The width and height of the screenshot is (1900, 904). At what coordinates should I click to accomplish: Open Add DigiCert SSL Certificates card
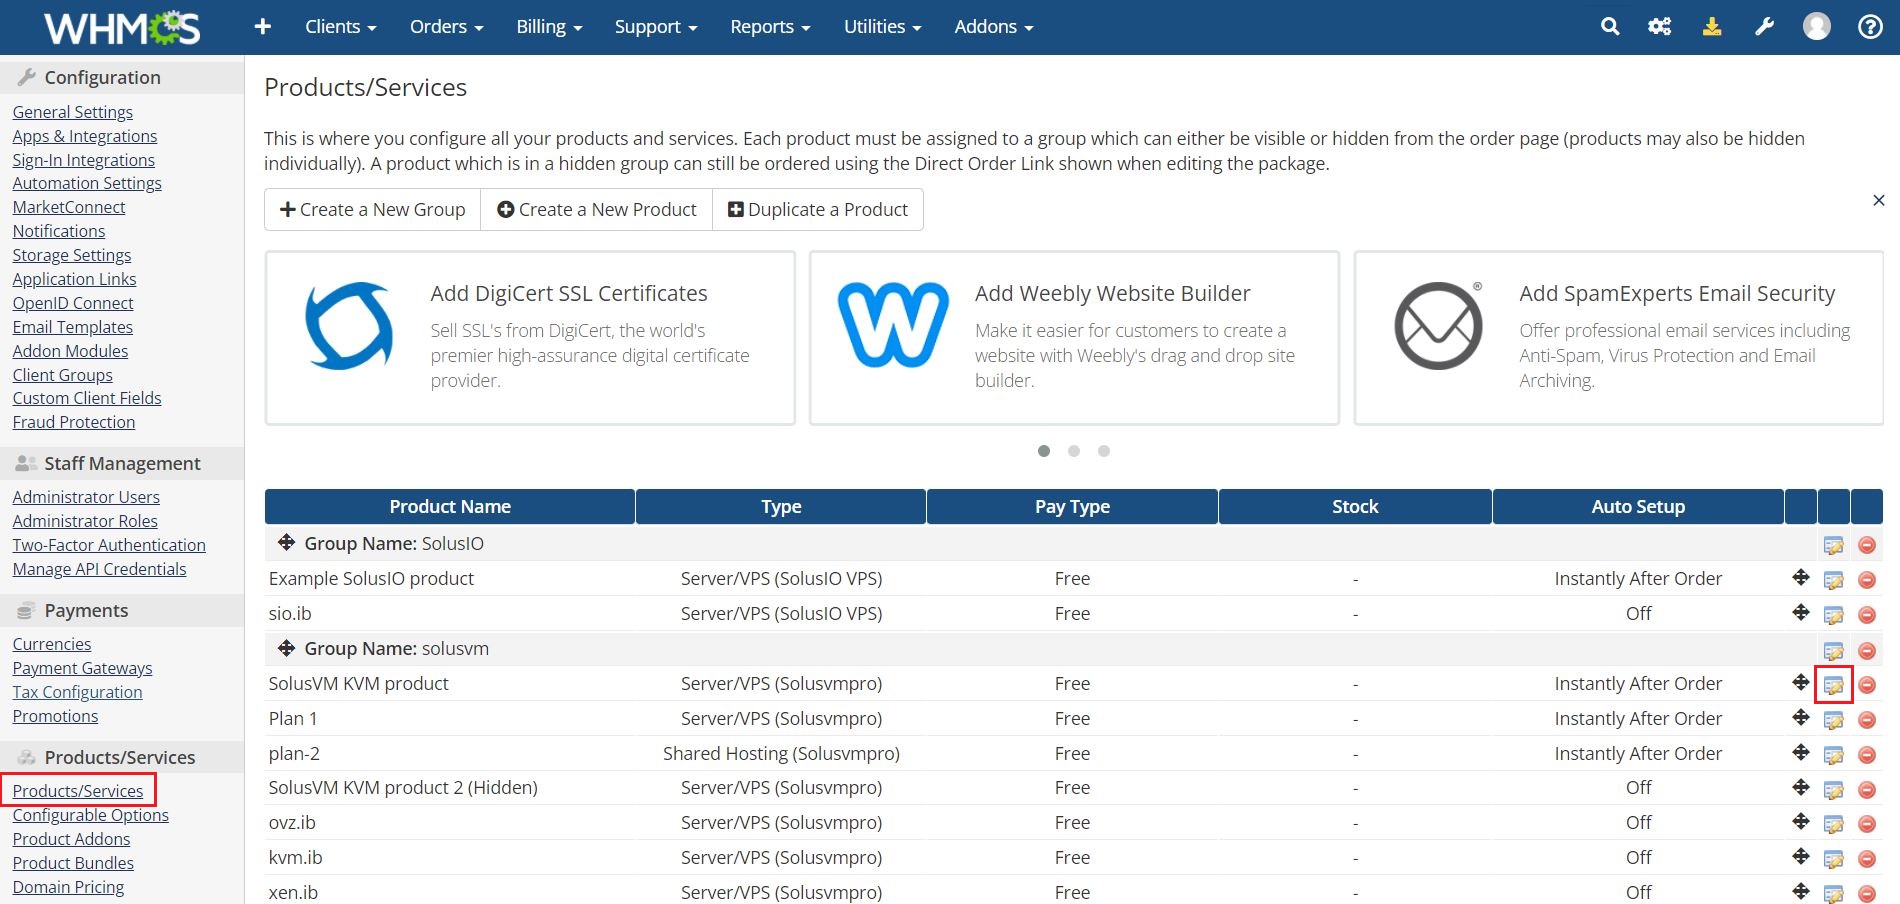point(530,338)
